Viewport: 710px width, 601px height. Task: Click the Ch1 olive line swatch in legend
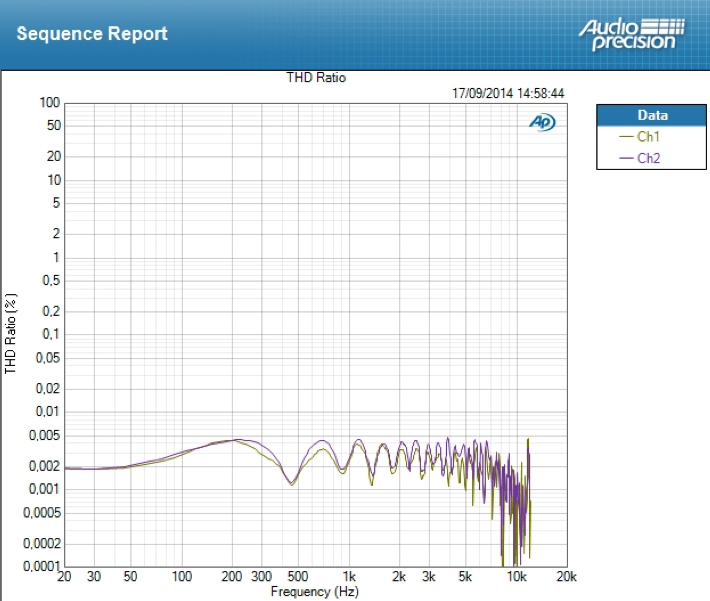pos(627,137)
